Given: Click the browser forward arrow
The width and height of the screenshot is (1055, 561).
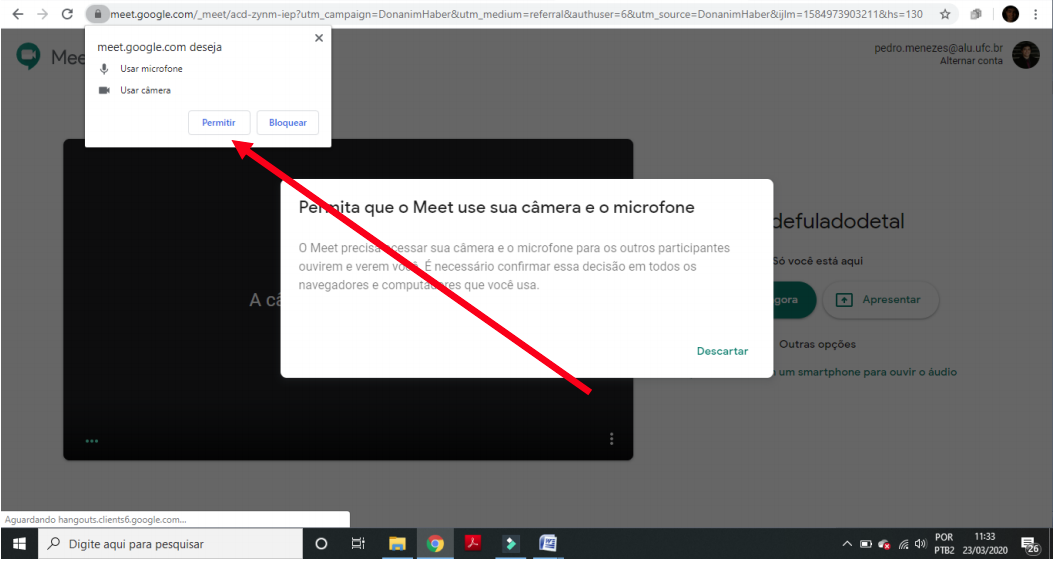Looking at the screenshot, I should (x=42, y=13).
